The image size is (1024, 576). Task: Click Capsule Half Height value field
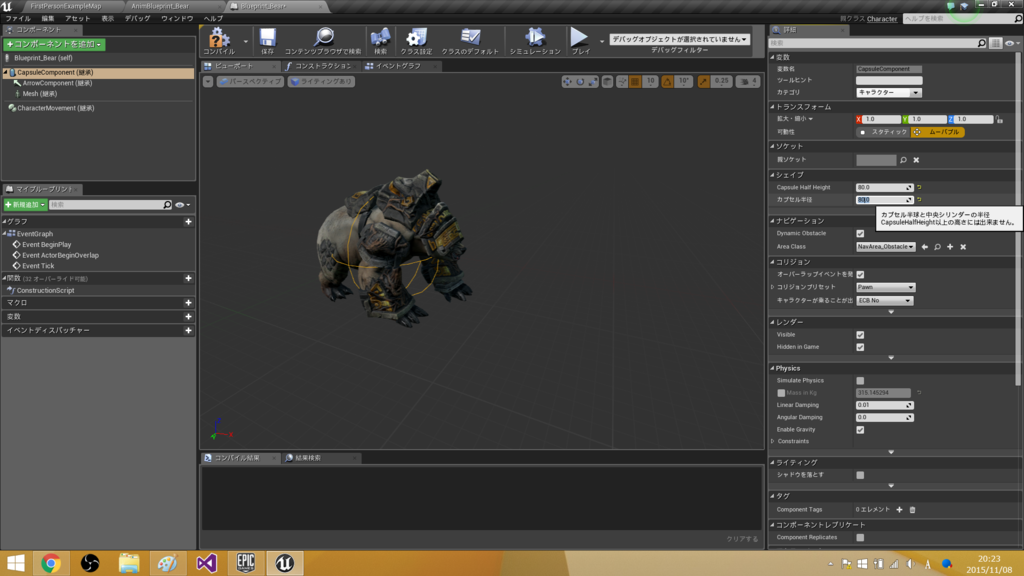coord(884,187)
